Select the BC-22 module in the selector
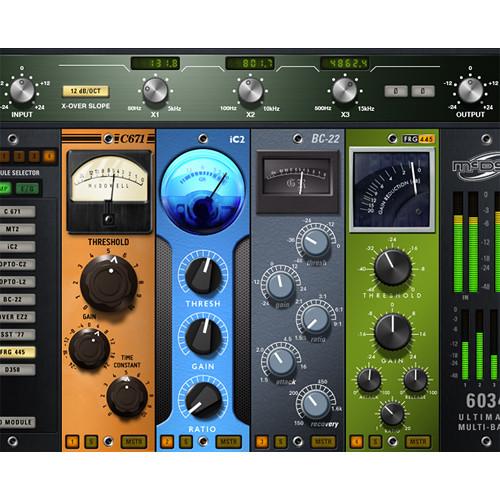 tap(17, 299)
